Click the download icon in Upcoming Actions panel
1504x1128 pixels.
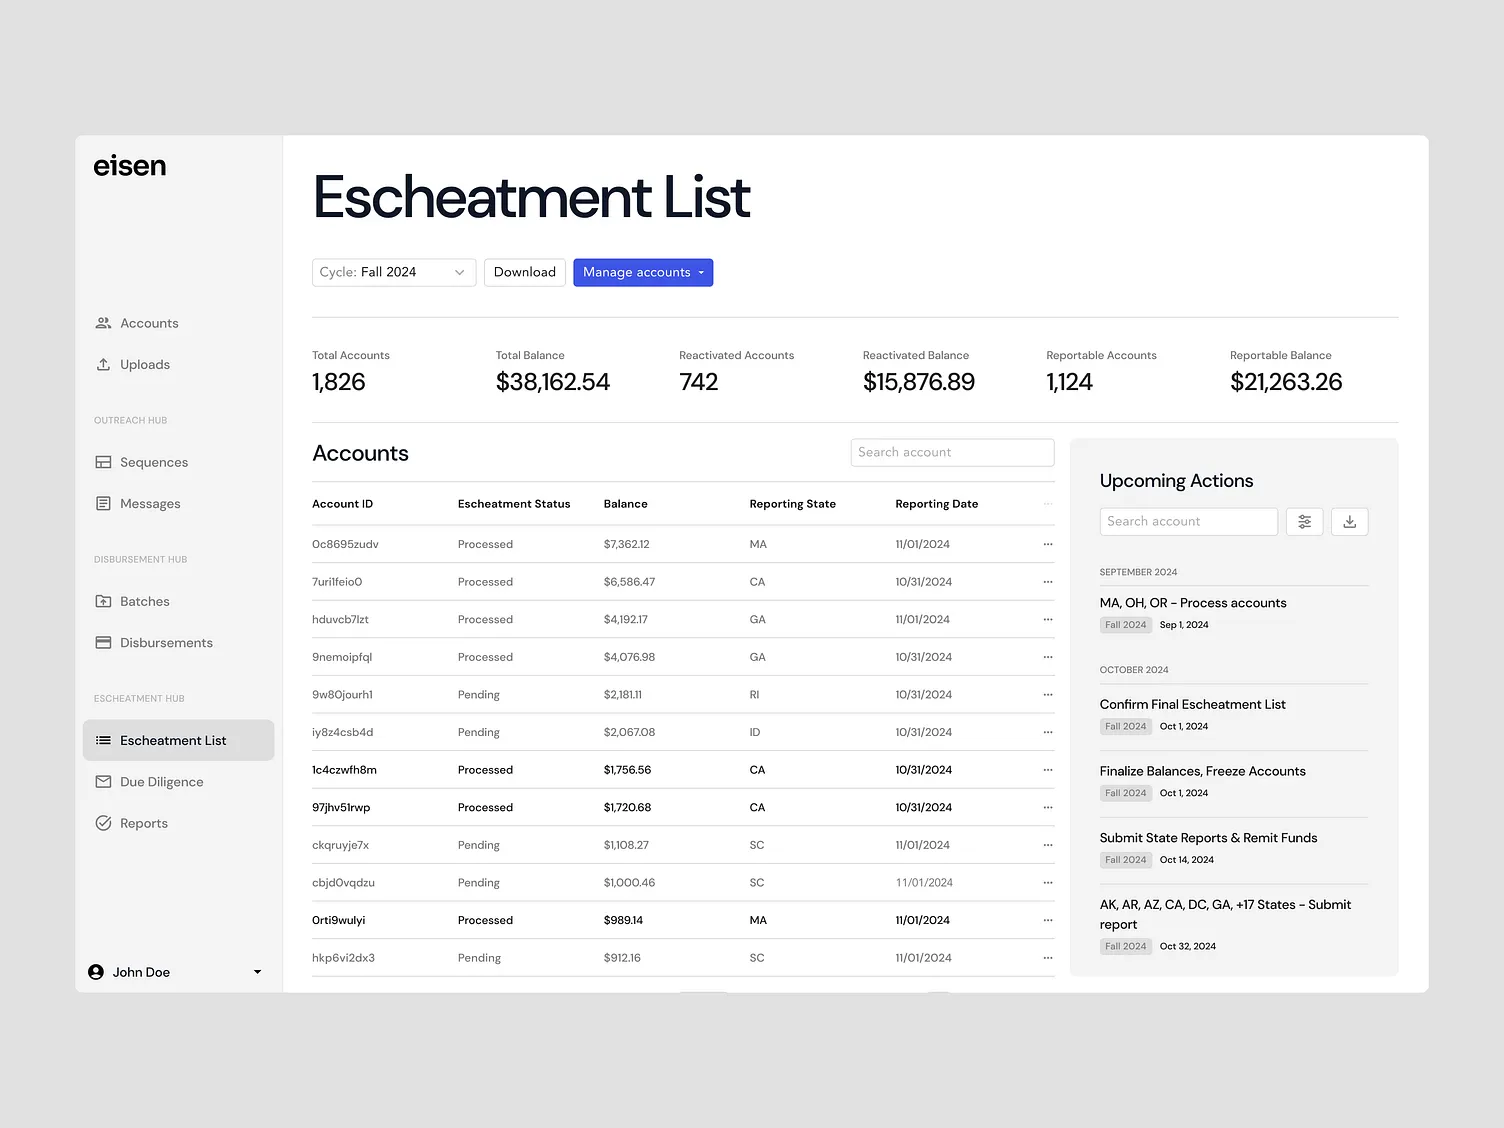click(1349, 521)
